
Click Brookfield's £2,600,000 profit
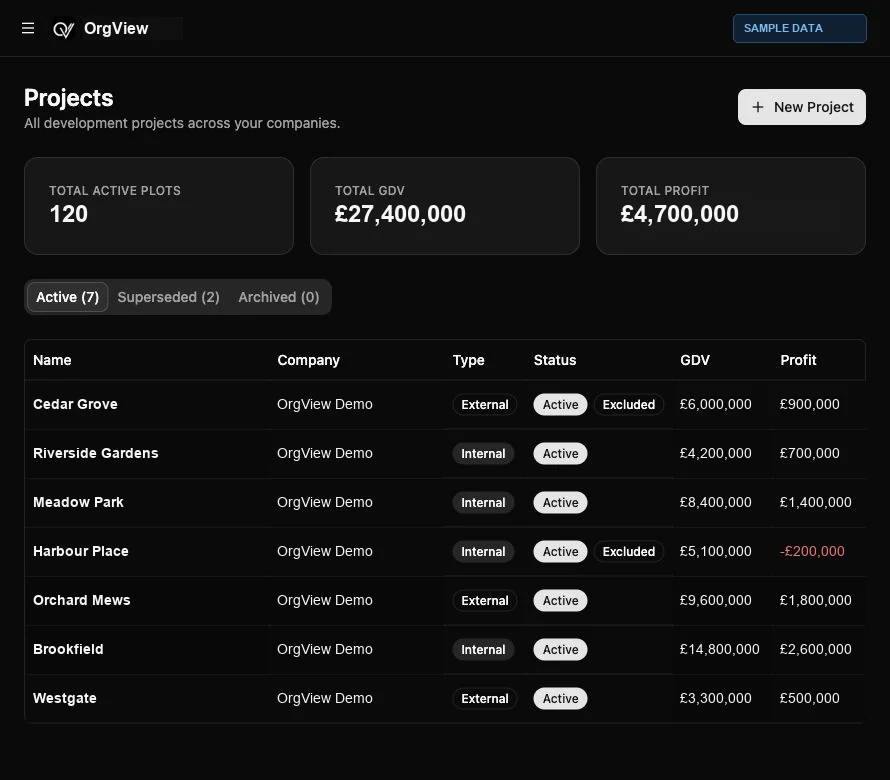(815, 649)
